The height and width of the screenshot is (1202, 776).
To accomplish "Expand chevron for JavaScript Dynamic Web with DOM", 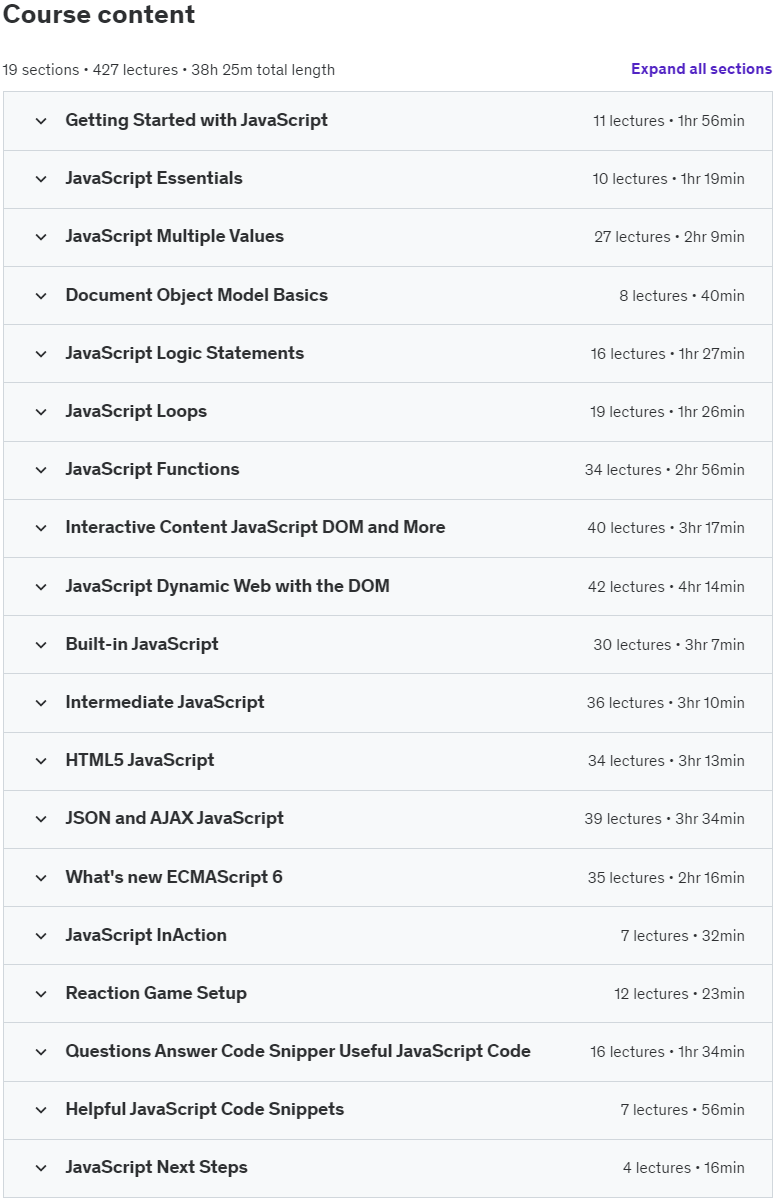I will tap(41, 587).
